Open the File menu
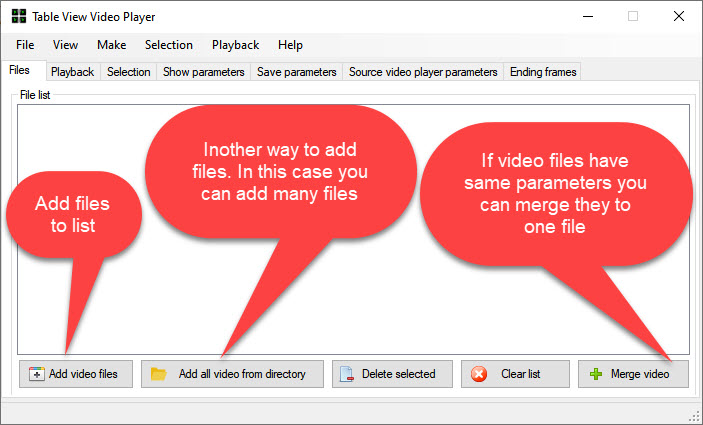 tap(25, 45)
